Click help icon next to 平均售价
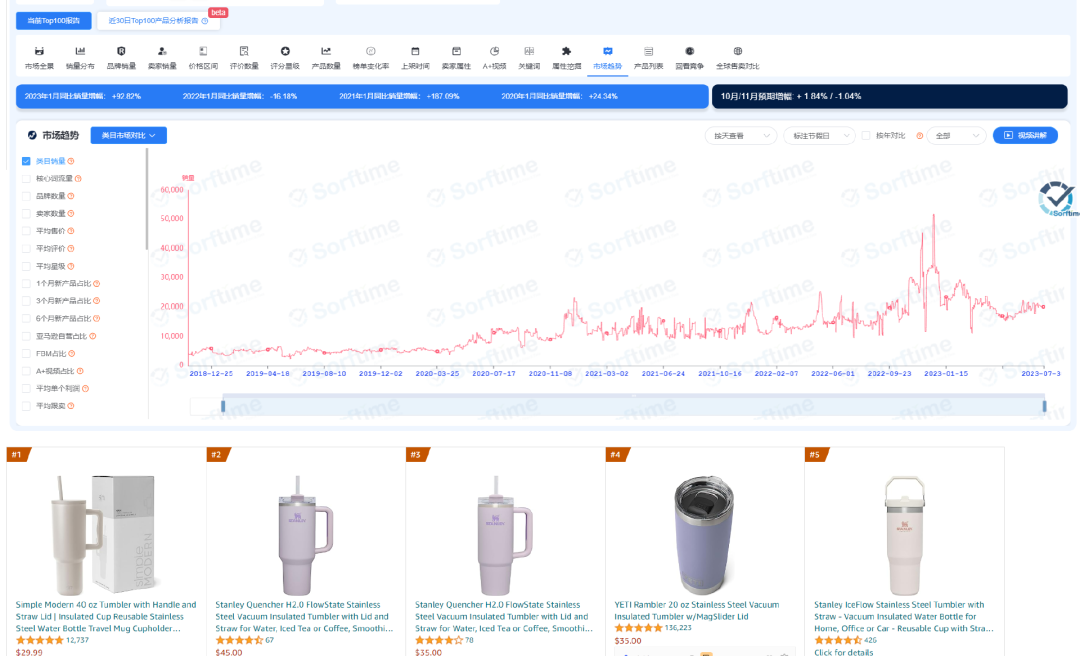 pyautogui.click(x=71, y=231)
